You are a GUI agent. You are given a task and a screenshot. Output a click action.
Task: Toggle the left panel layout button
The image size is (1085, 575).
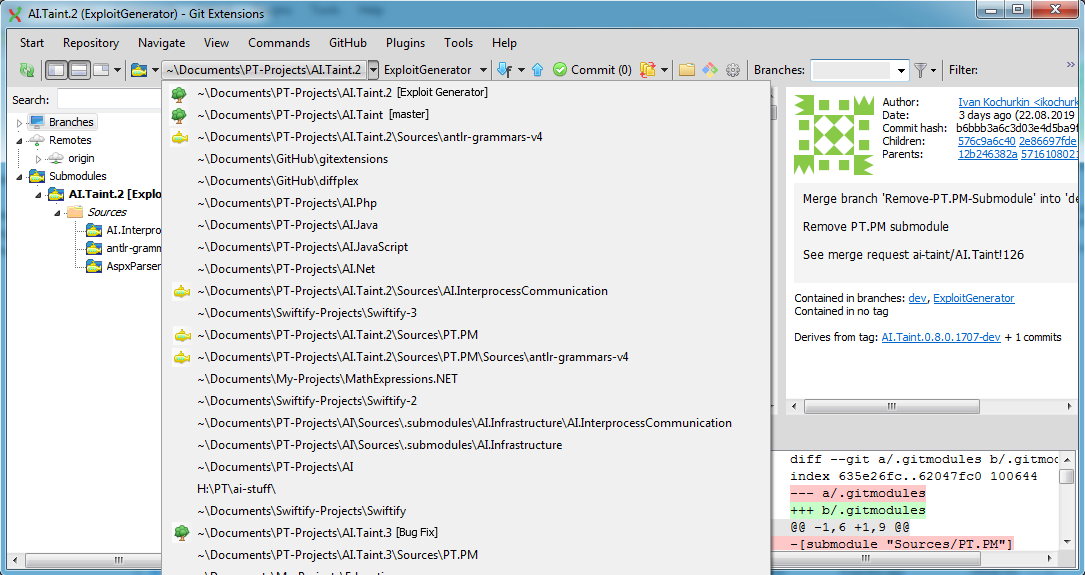(56, 70)
